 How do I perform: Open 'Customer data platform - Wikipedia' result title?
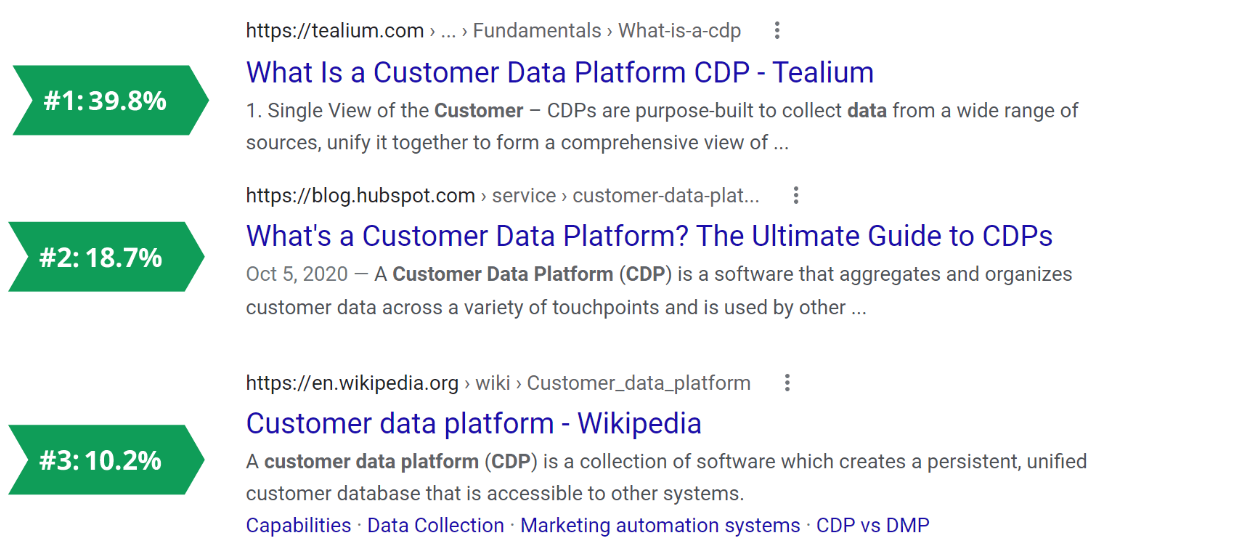click(474, 423)
